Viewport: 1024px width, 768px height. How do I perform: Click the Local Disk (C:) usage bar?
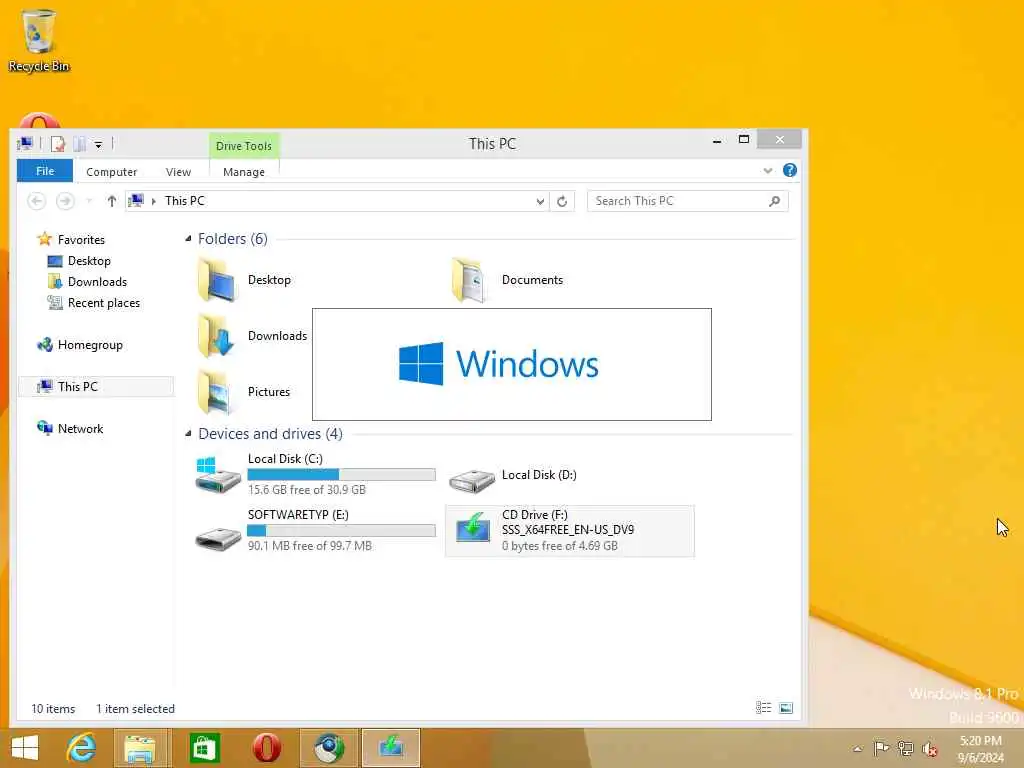pos(342,474)
